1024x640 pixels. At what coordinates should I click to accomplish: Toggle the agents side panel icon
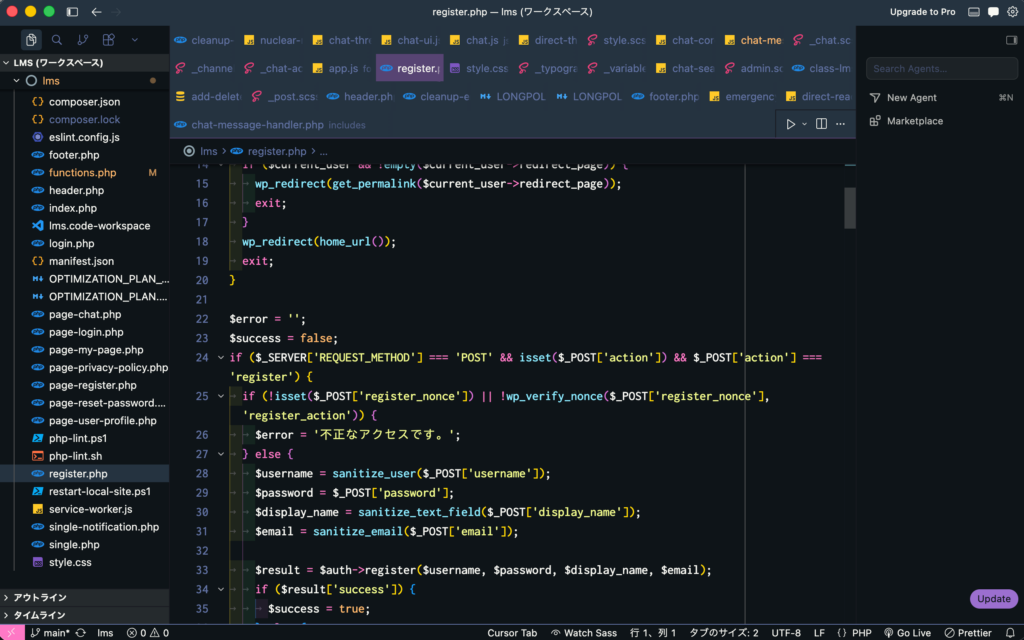coord(1011,40)
